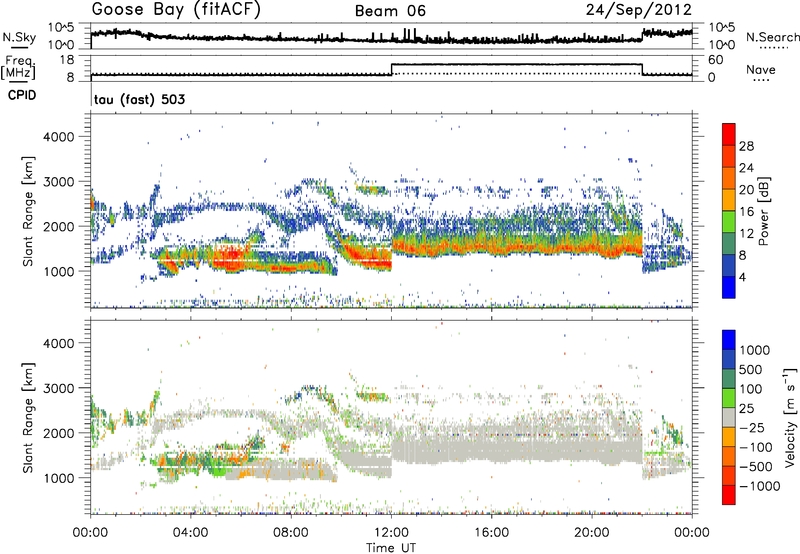Click the '4' power scale value

tap(742, 277)
